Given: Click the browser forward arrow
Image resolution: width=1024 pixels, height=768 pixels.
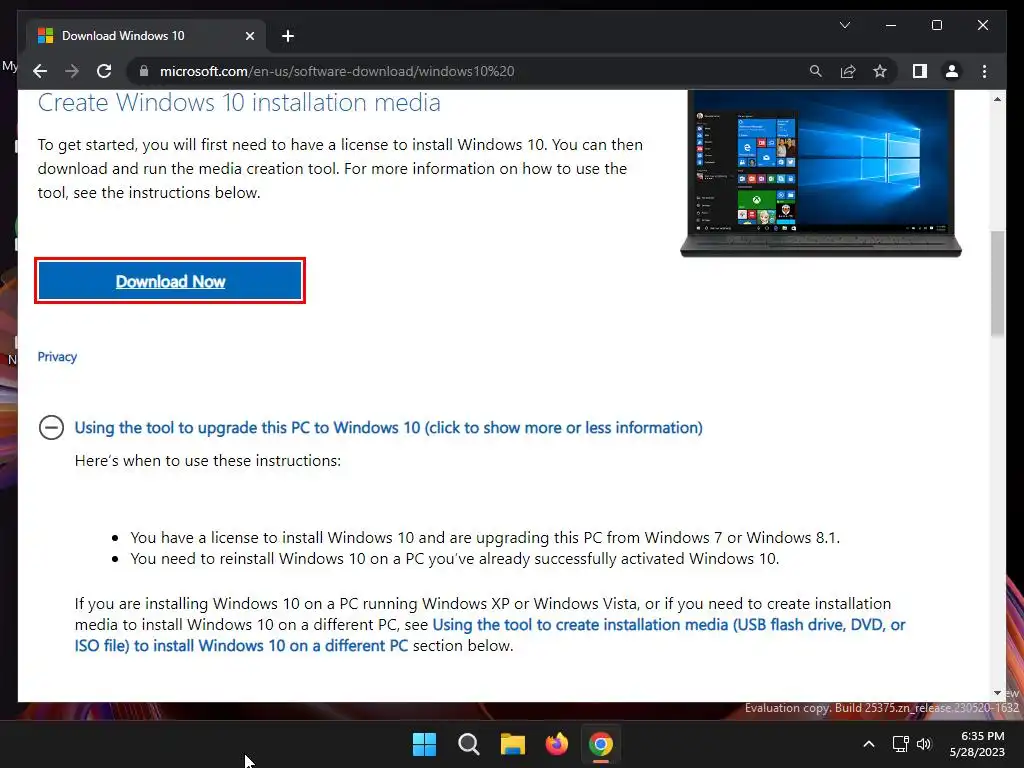Looking at the screenshot, I should tap(72, 71).
